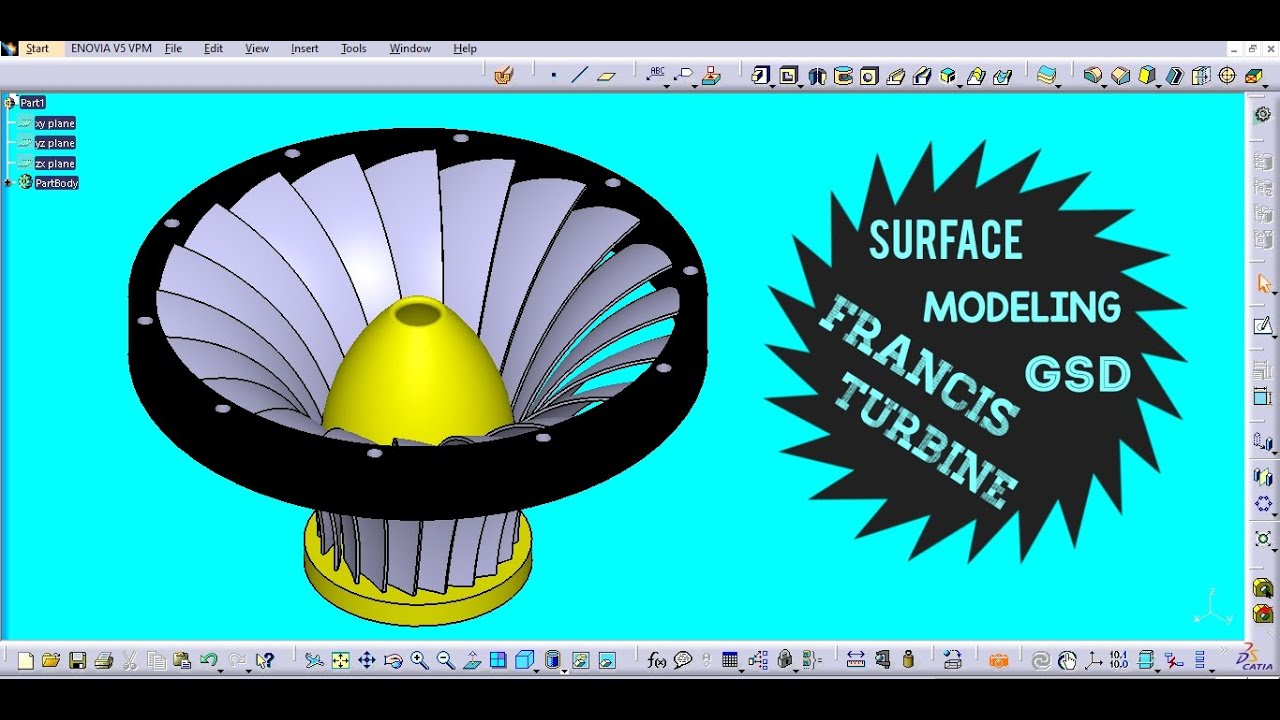This screenshot has width=1280, height=720.
Task: Select Part1 in the specification tree
Action: click(x=32, y=103)
